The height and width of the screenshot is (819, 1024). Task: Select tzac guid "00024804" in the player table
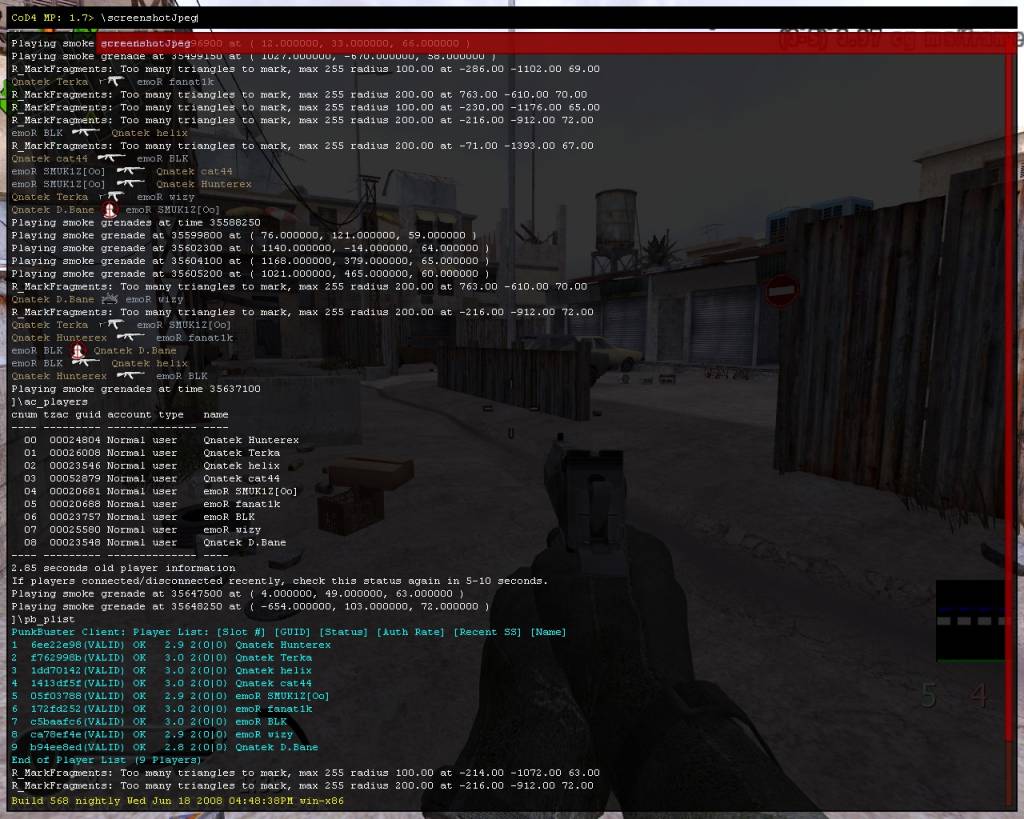click(x=74, y=440)
